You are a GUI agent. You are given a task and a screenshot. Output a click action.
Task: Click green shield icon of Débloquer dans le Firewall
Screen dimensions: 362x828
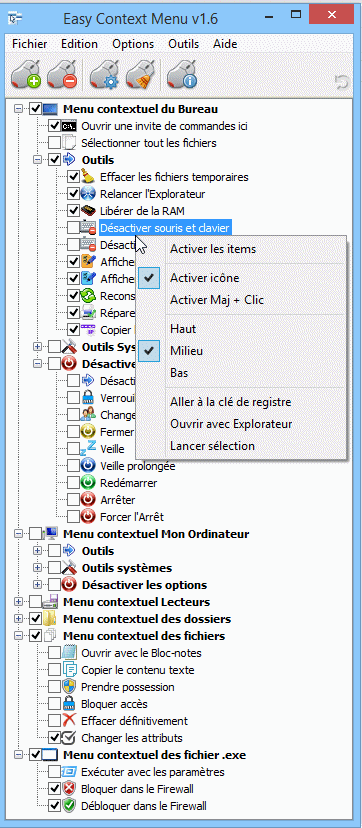(70, 806)
